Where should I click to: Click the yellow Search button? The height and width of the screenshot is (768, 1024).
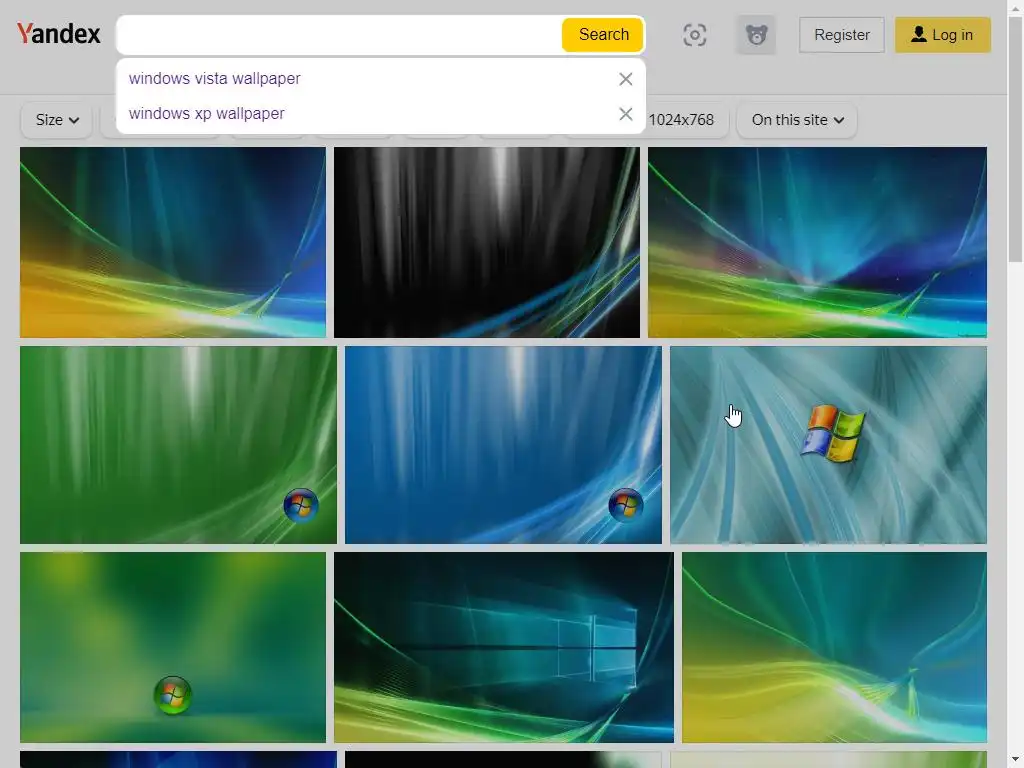point(603,35)
